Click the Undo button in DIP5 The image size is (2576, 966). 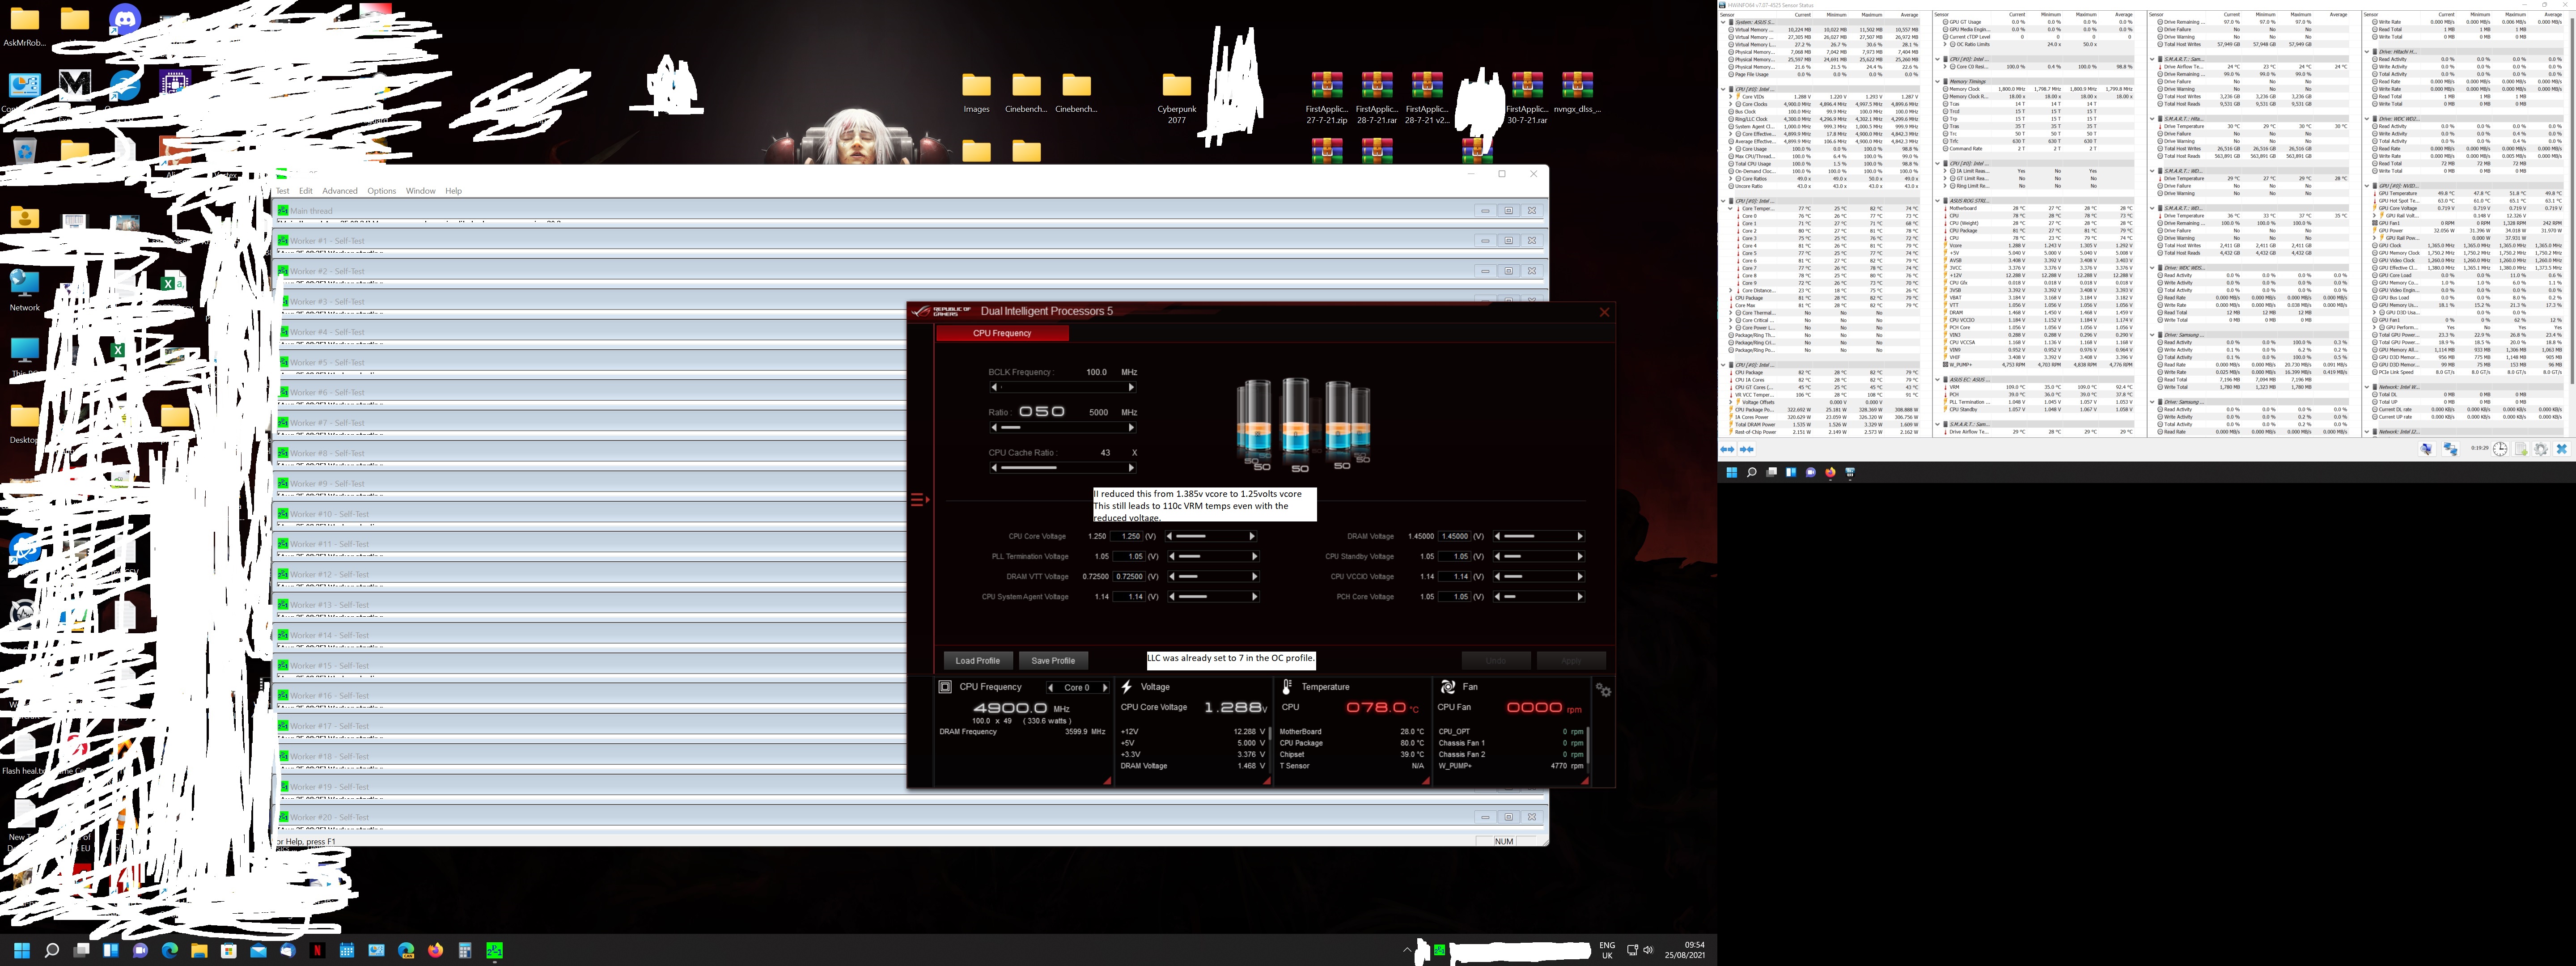[x=1496, y=661]
